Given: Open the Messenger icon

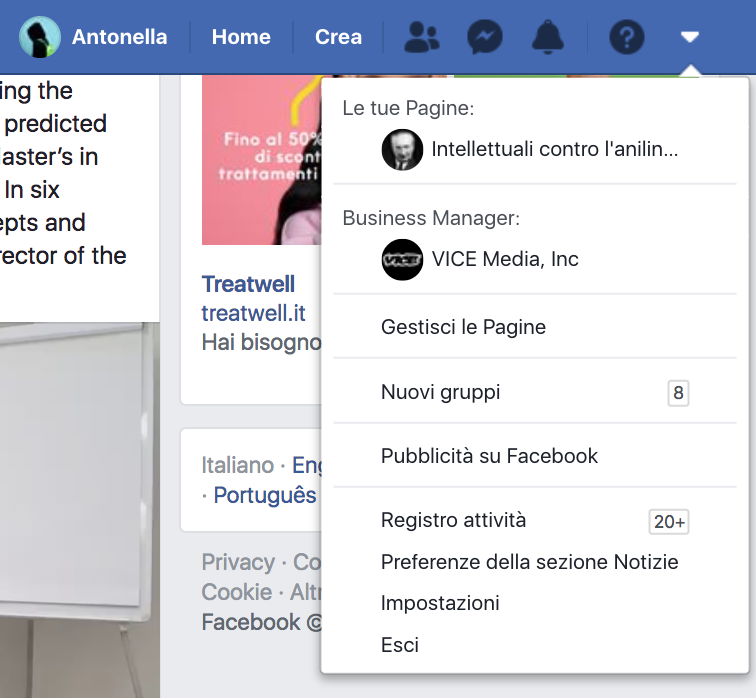Looking at the screenshot, I should coord(484,38).
